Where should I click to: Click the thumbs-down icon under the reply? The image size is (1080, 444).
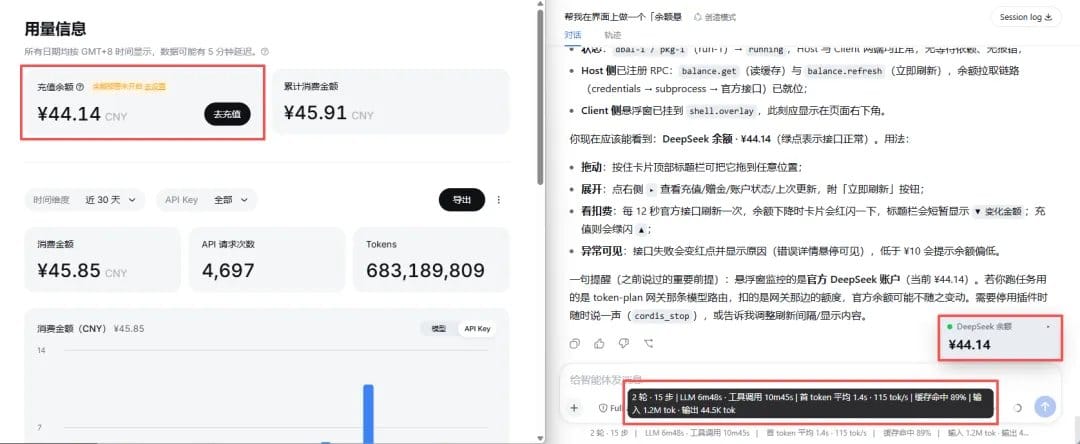(x=623, y=343)
